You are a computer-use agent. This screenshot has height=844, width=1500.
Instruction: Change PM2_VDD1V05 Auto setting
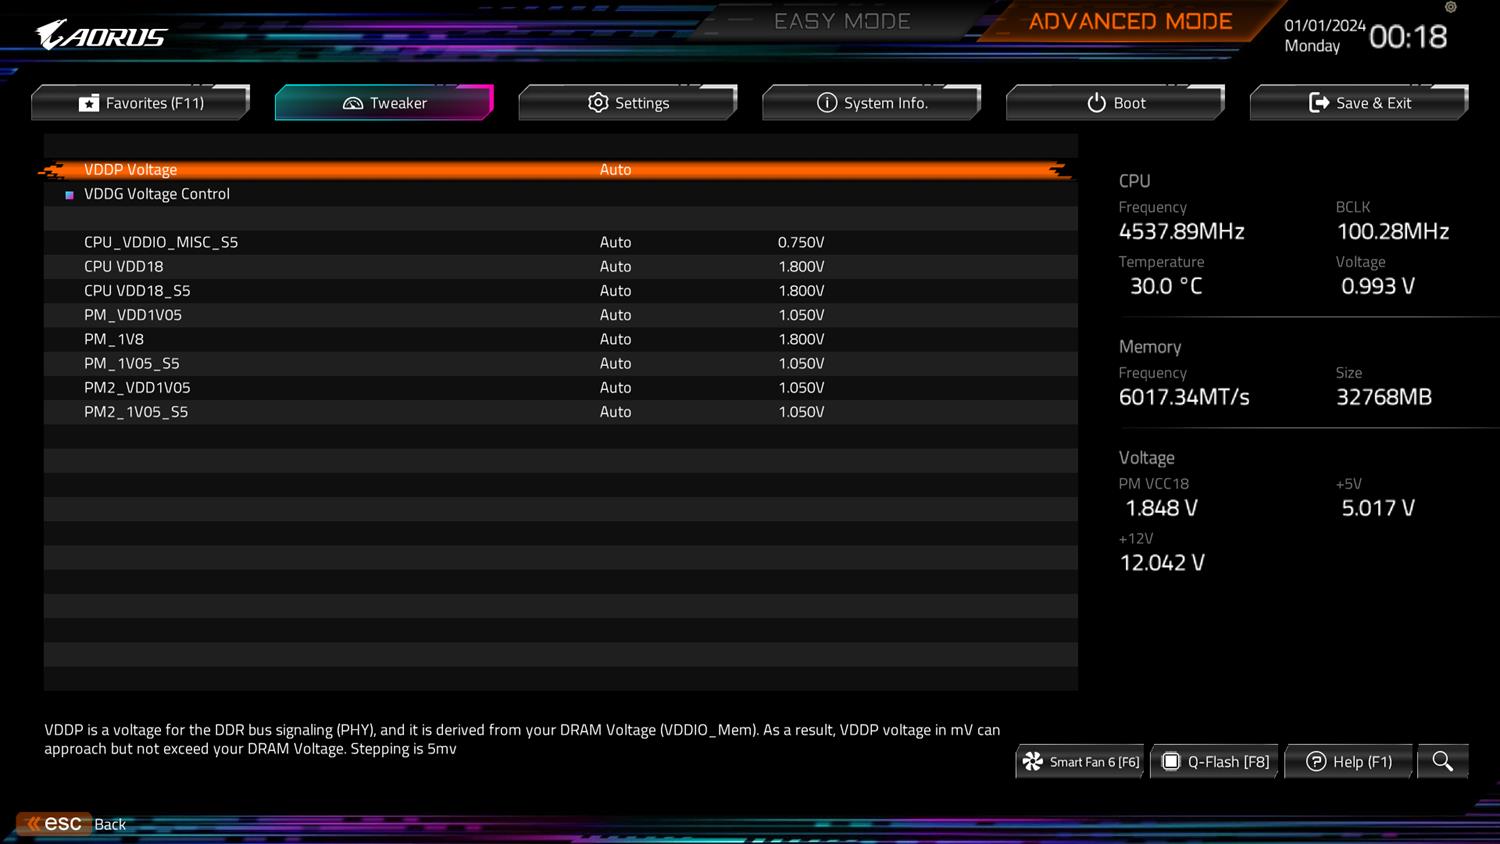615,388
